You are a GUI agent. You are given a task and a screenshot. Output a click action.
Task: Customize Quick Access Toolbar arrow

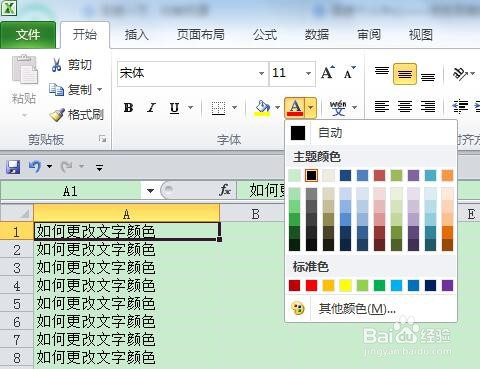[99, 167]
